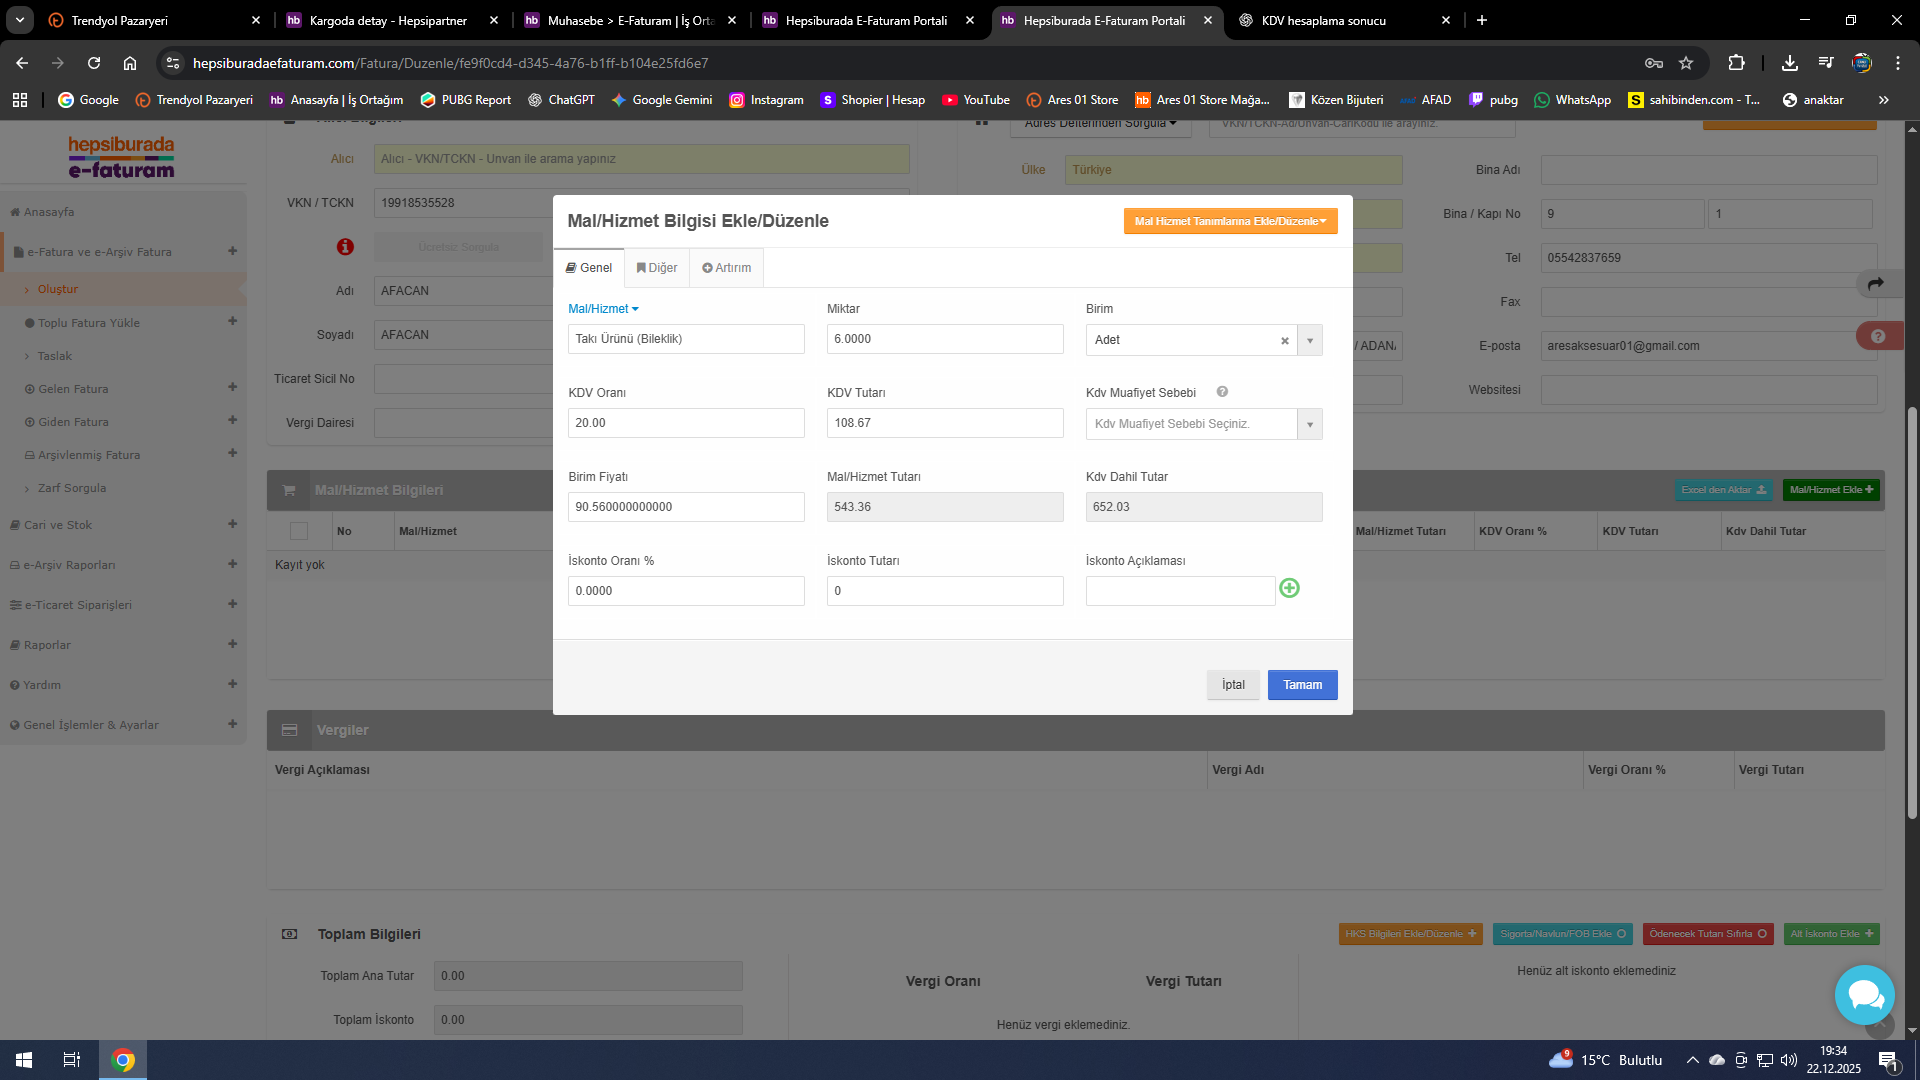Expand e-Fatura ve e-Arşiv Fatura menu

tap(232, 251)
